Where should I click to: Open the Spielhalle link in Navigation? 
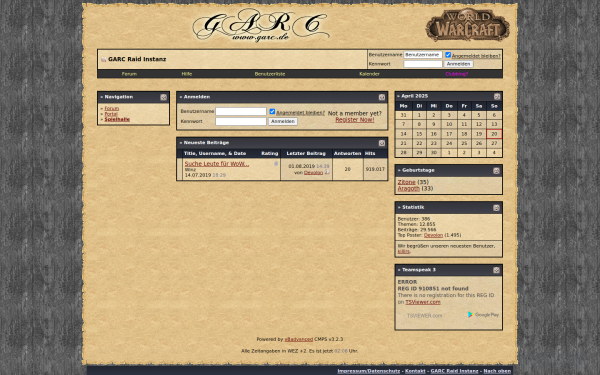click(117, 119)
